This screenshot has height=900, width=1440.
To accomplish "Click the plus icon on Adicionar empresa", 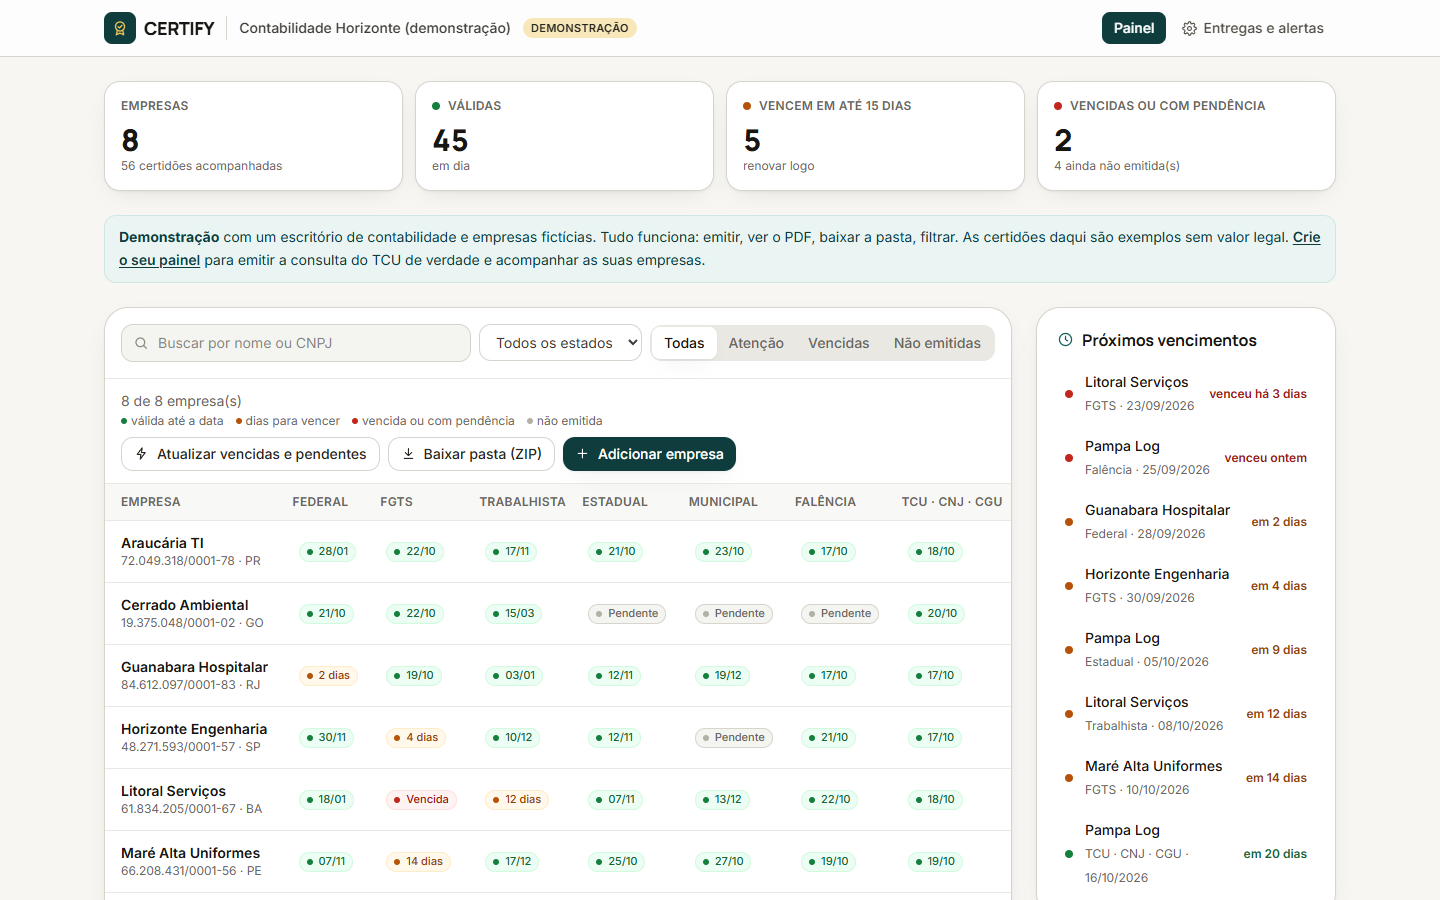I will pyautogui.click(x=582, y=454).
